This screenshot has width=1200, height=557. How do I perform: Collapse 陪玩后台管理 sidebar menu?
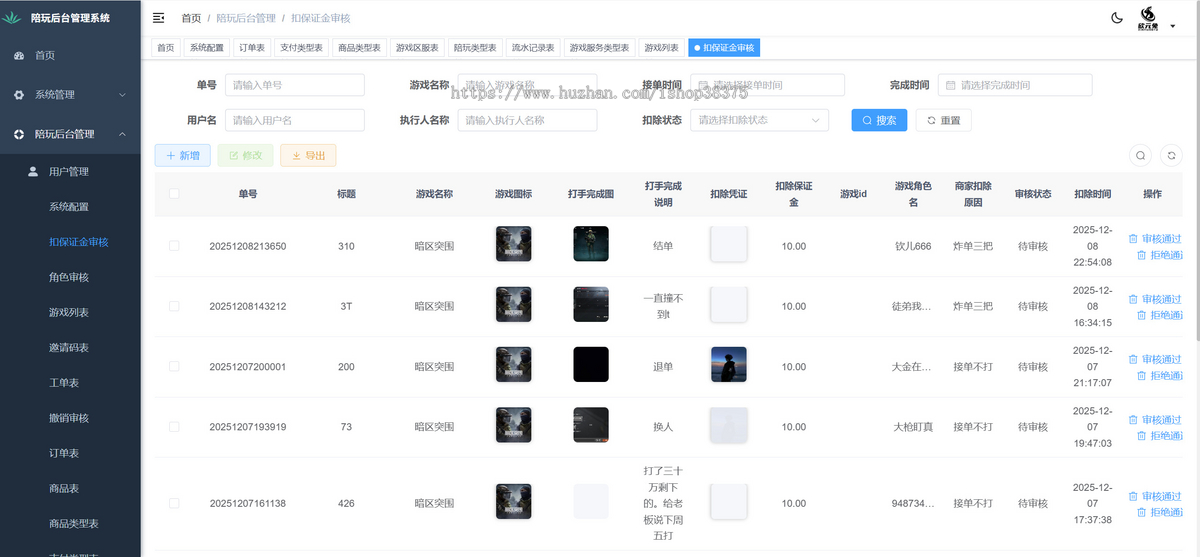coord(70,134)
